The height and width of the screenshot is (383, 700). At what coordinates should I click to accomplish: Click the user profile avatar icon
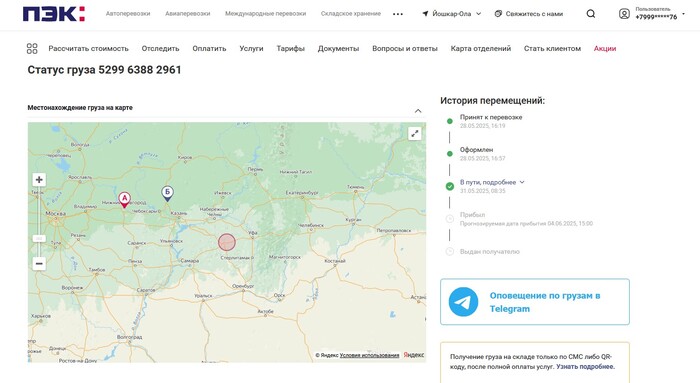pyautogui.click(x=624, y=14)
